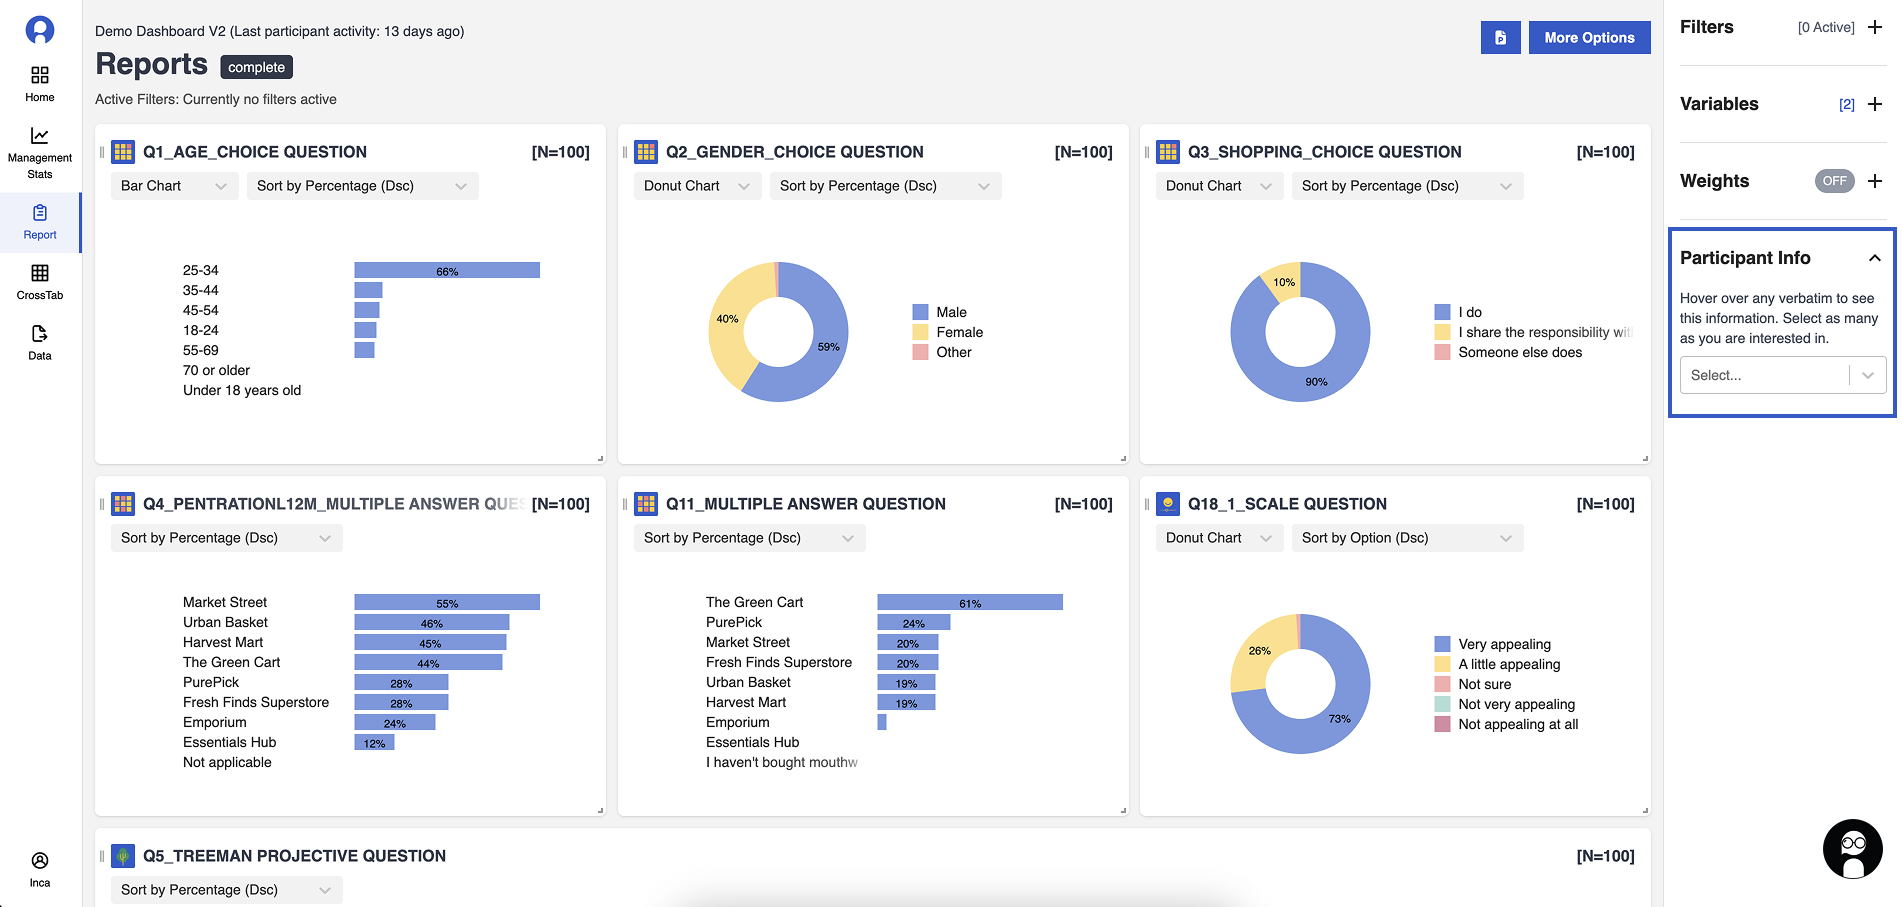This screenshot has width=1902, height=907.
Task: Collapse the Participant Info panel
Action: [x=1874, y=258]
